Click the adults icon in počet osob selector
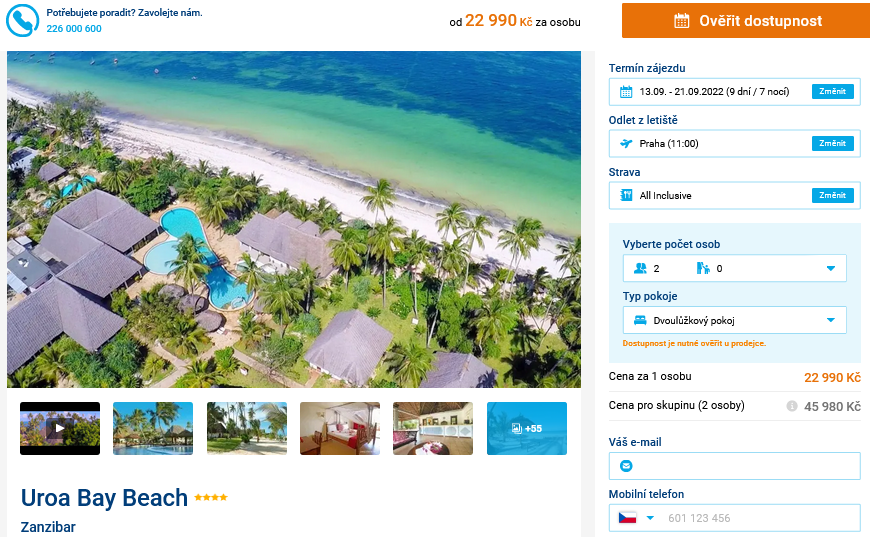The height and width of the screenshot is (537, 870). (x=640, y=268)
